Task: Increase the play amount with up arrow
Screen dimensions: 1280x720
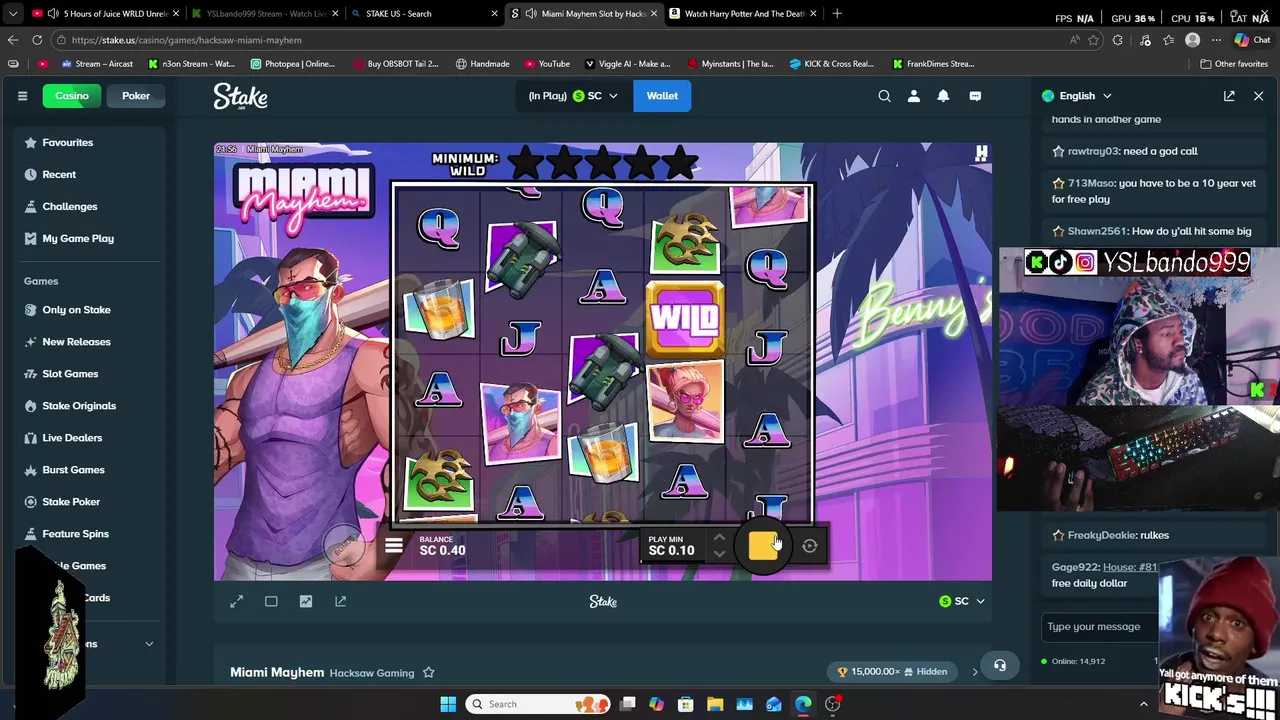Action: pyautogui.click(x=719, y=538)
